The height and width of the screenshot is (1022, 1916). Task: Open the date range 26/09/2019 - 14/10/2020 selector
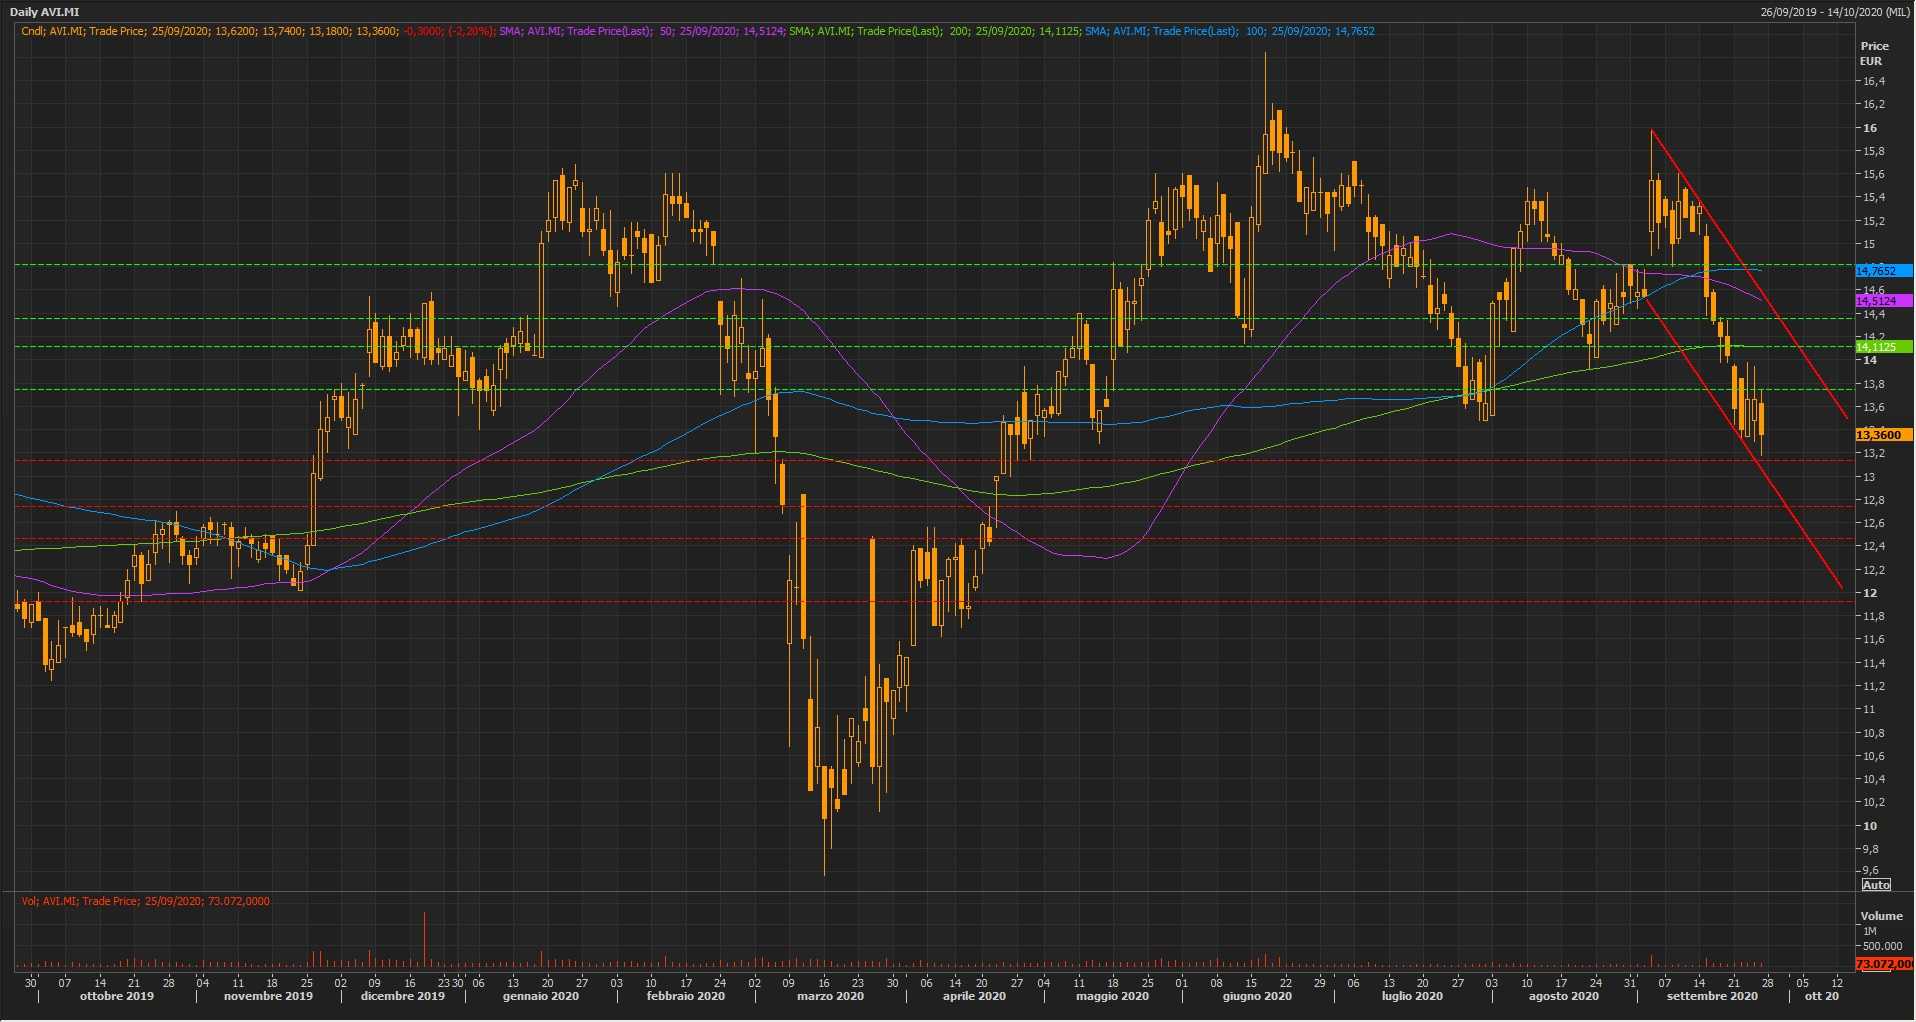pyautogui.click(x=1836, y=12)
